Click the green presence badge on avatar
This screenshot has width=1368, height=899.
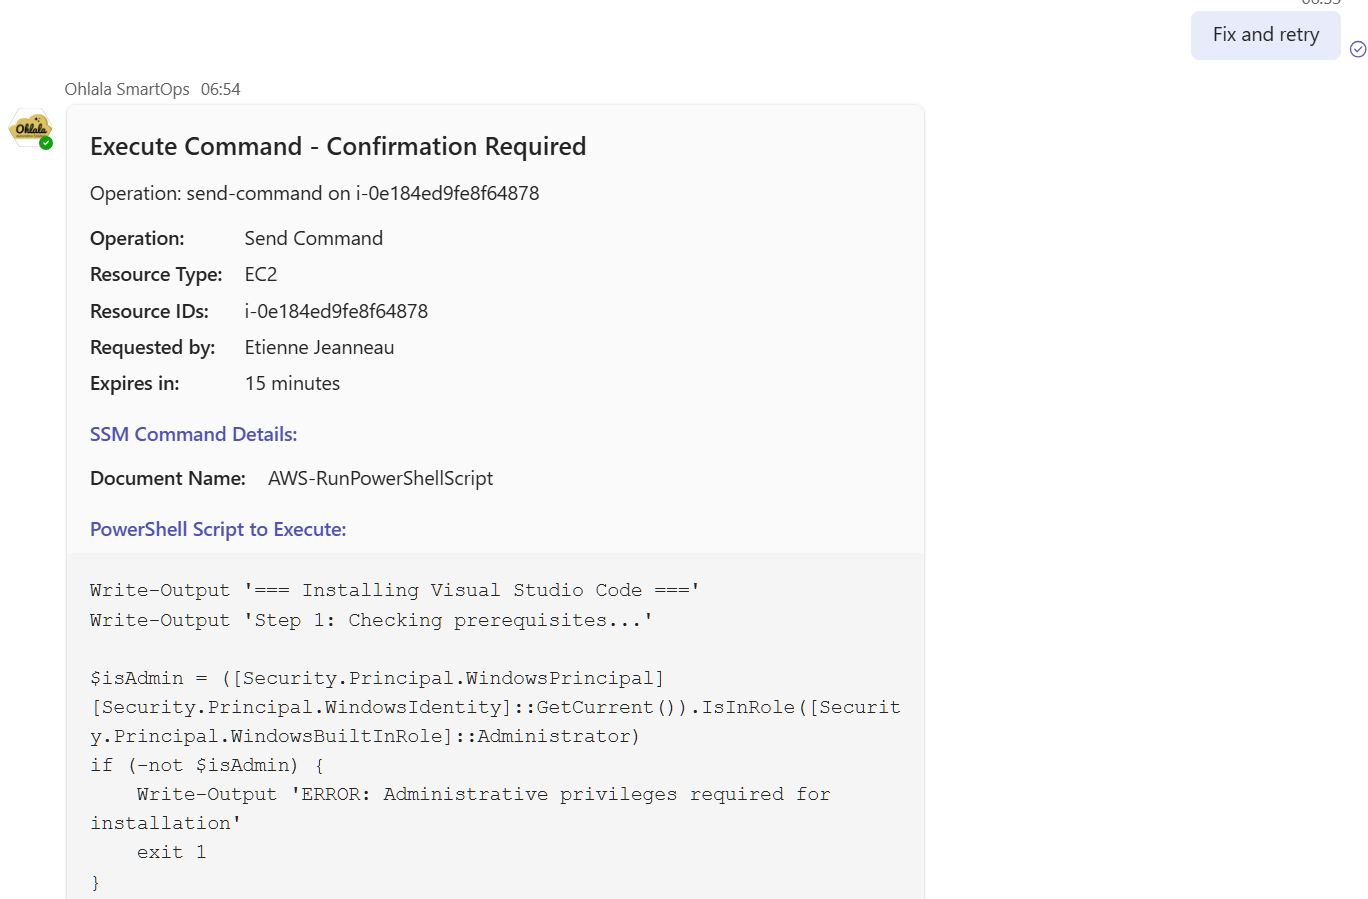46,143
